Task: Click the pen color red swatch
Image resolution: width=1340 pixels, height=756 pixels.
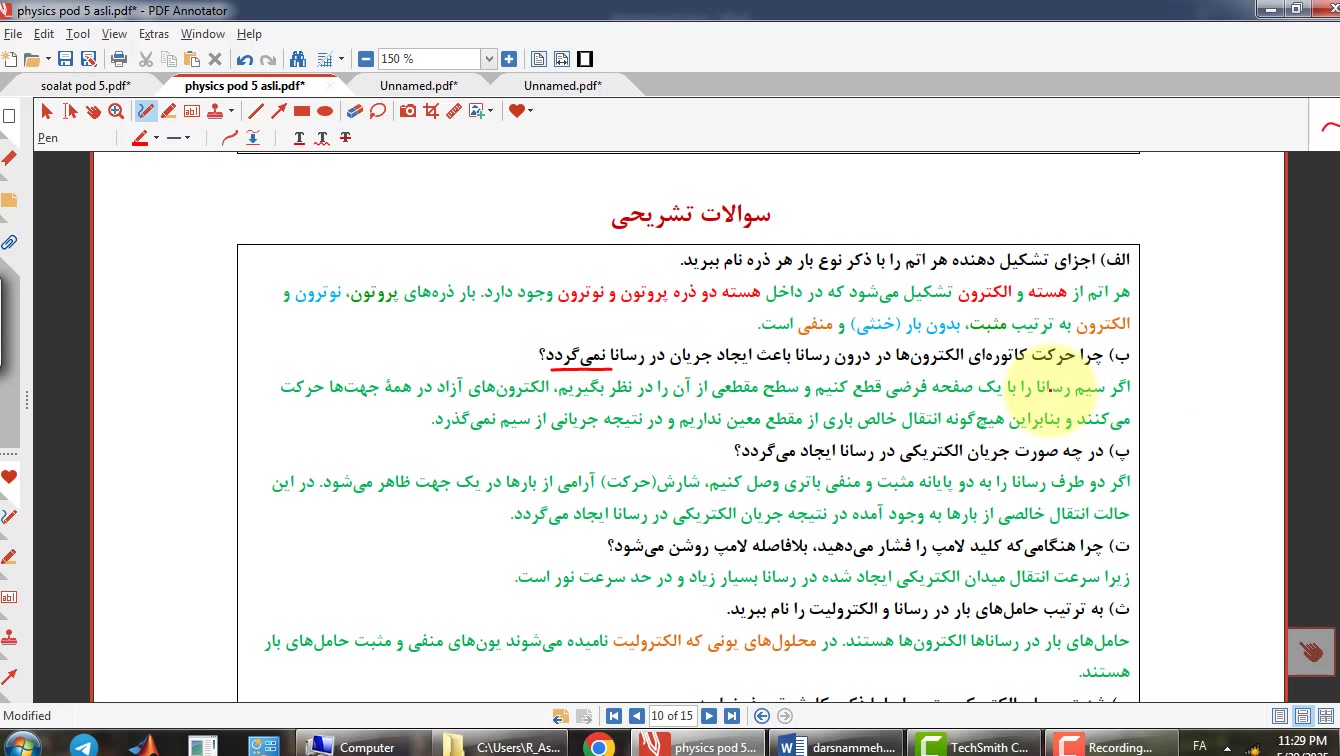Action: 139,138
